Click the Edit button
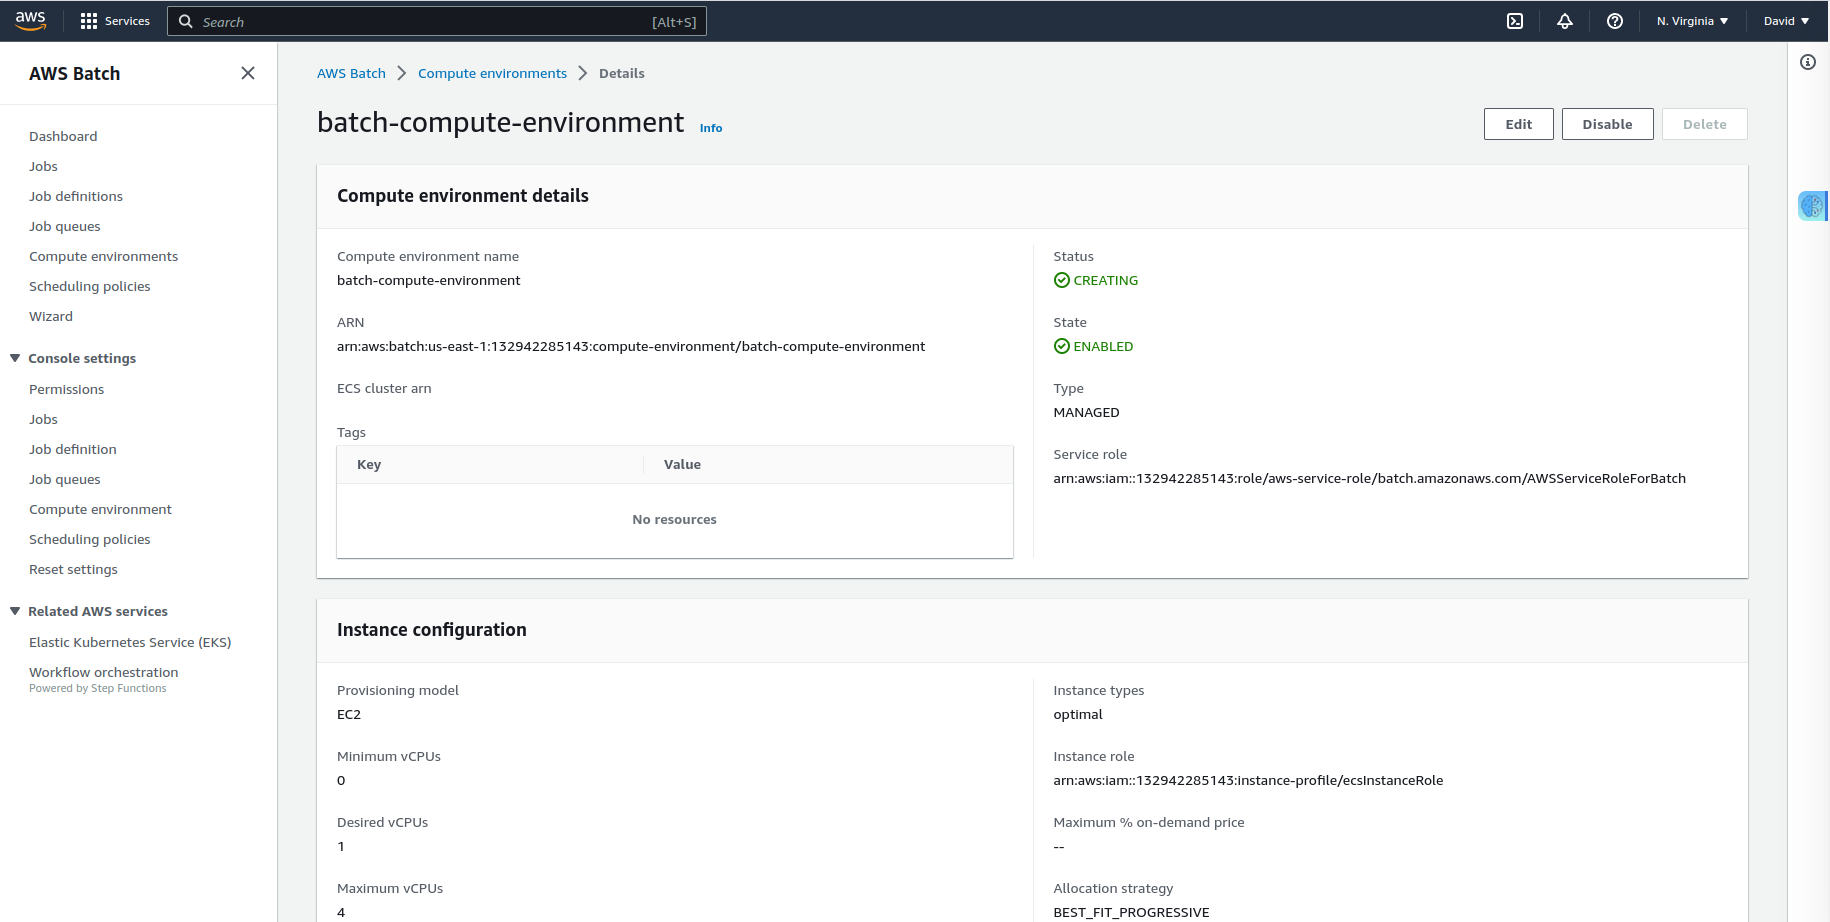The width and height of the screenshot is (1830, 922). pos(1518,124)
